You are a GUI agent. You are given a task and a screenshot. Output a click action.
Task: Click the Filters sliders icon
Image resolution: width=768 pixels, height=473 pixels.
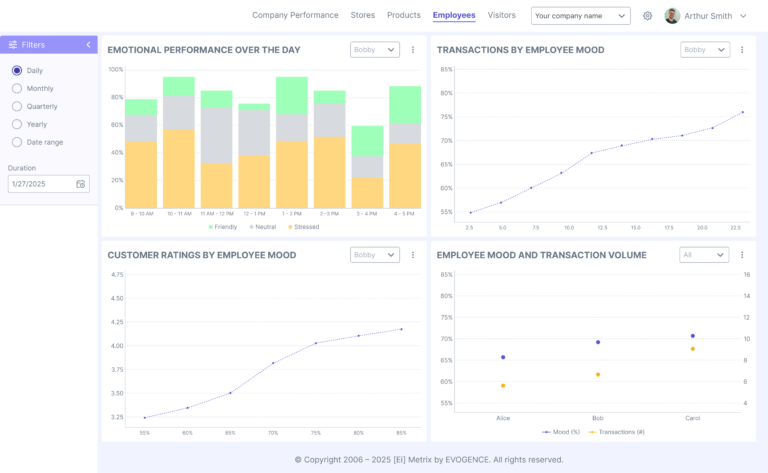pyautogui.click(x=13, y=45)
